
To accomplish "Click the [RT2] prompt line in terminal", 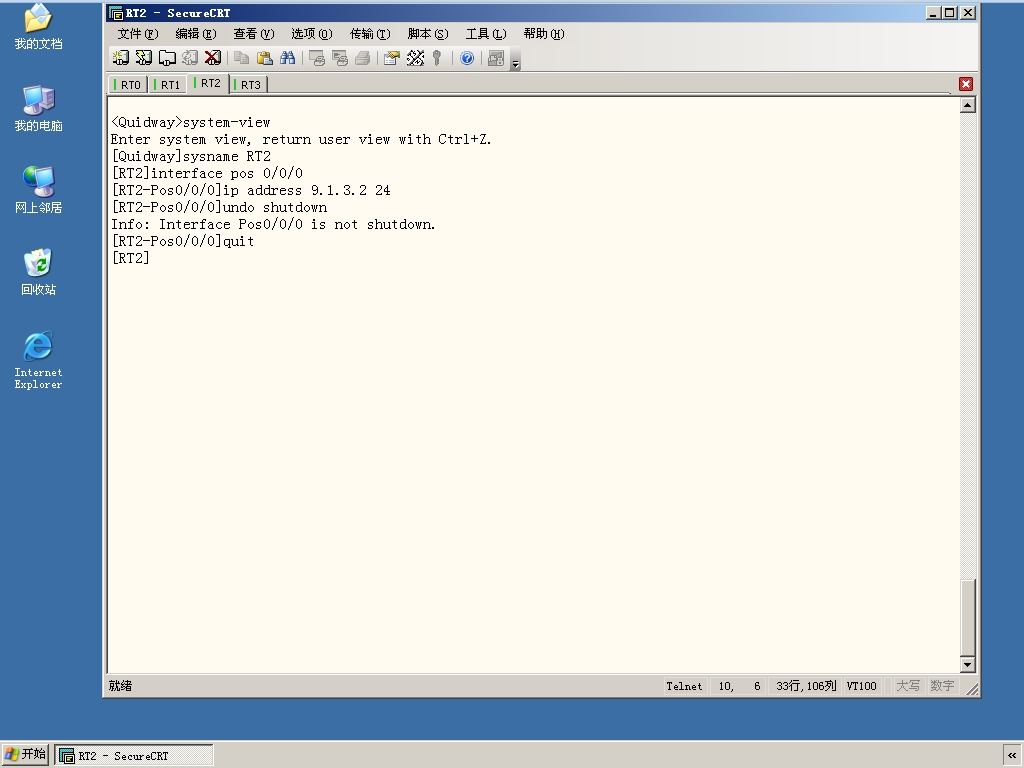I will point(131,258).
